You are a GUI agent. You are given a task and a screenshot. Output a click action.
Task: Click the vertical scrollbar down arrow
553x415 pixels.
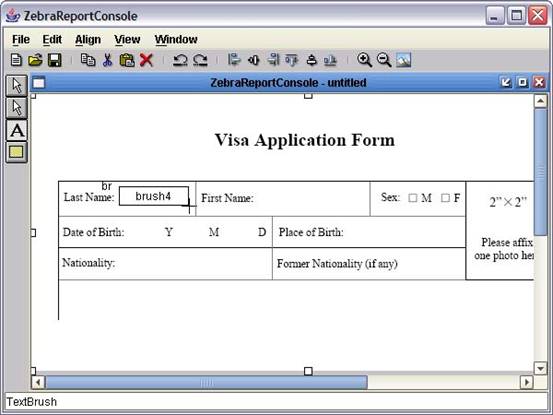tap(540, 368)
